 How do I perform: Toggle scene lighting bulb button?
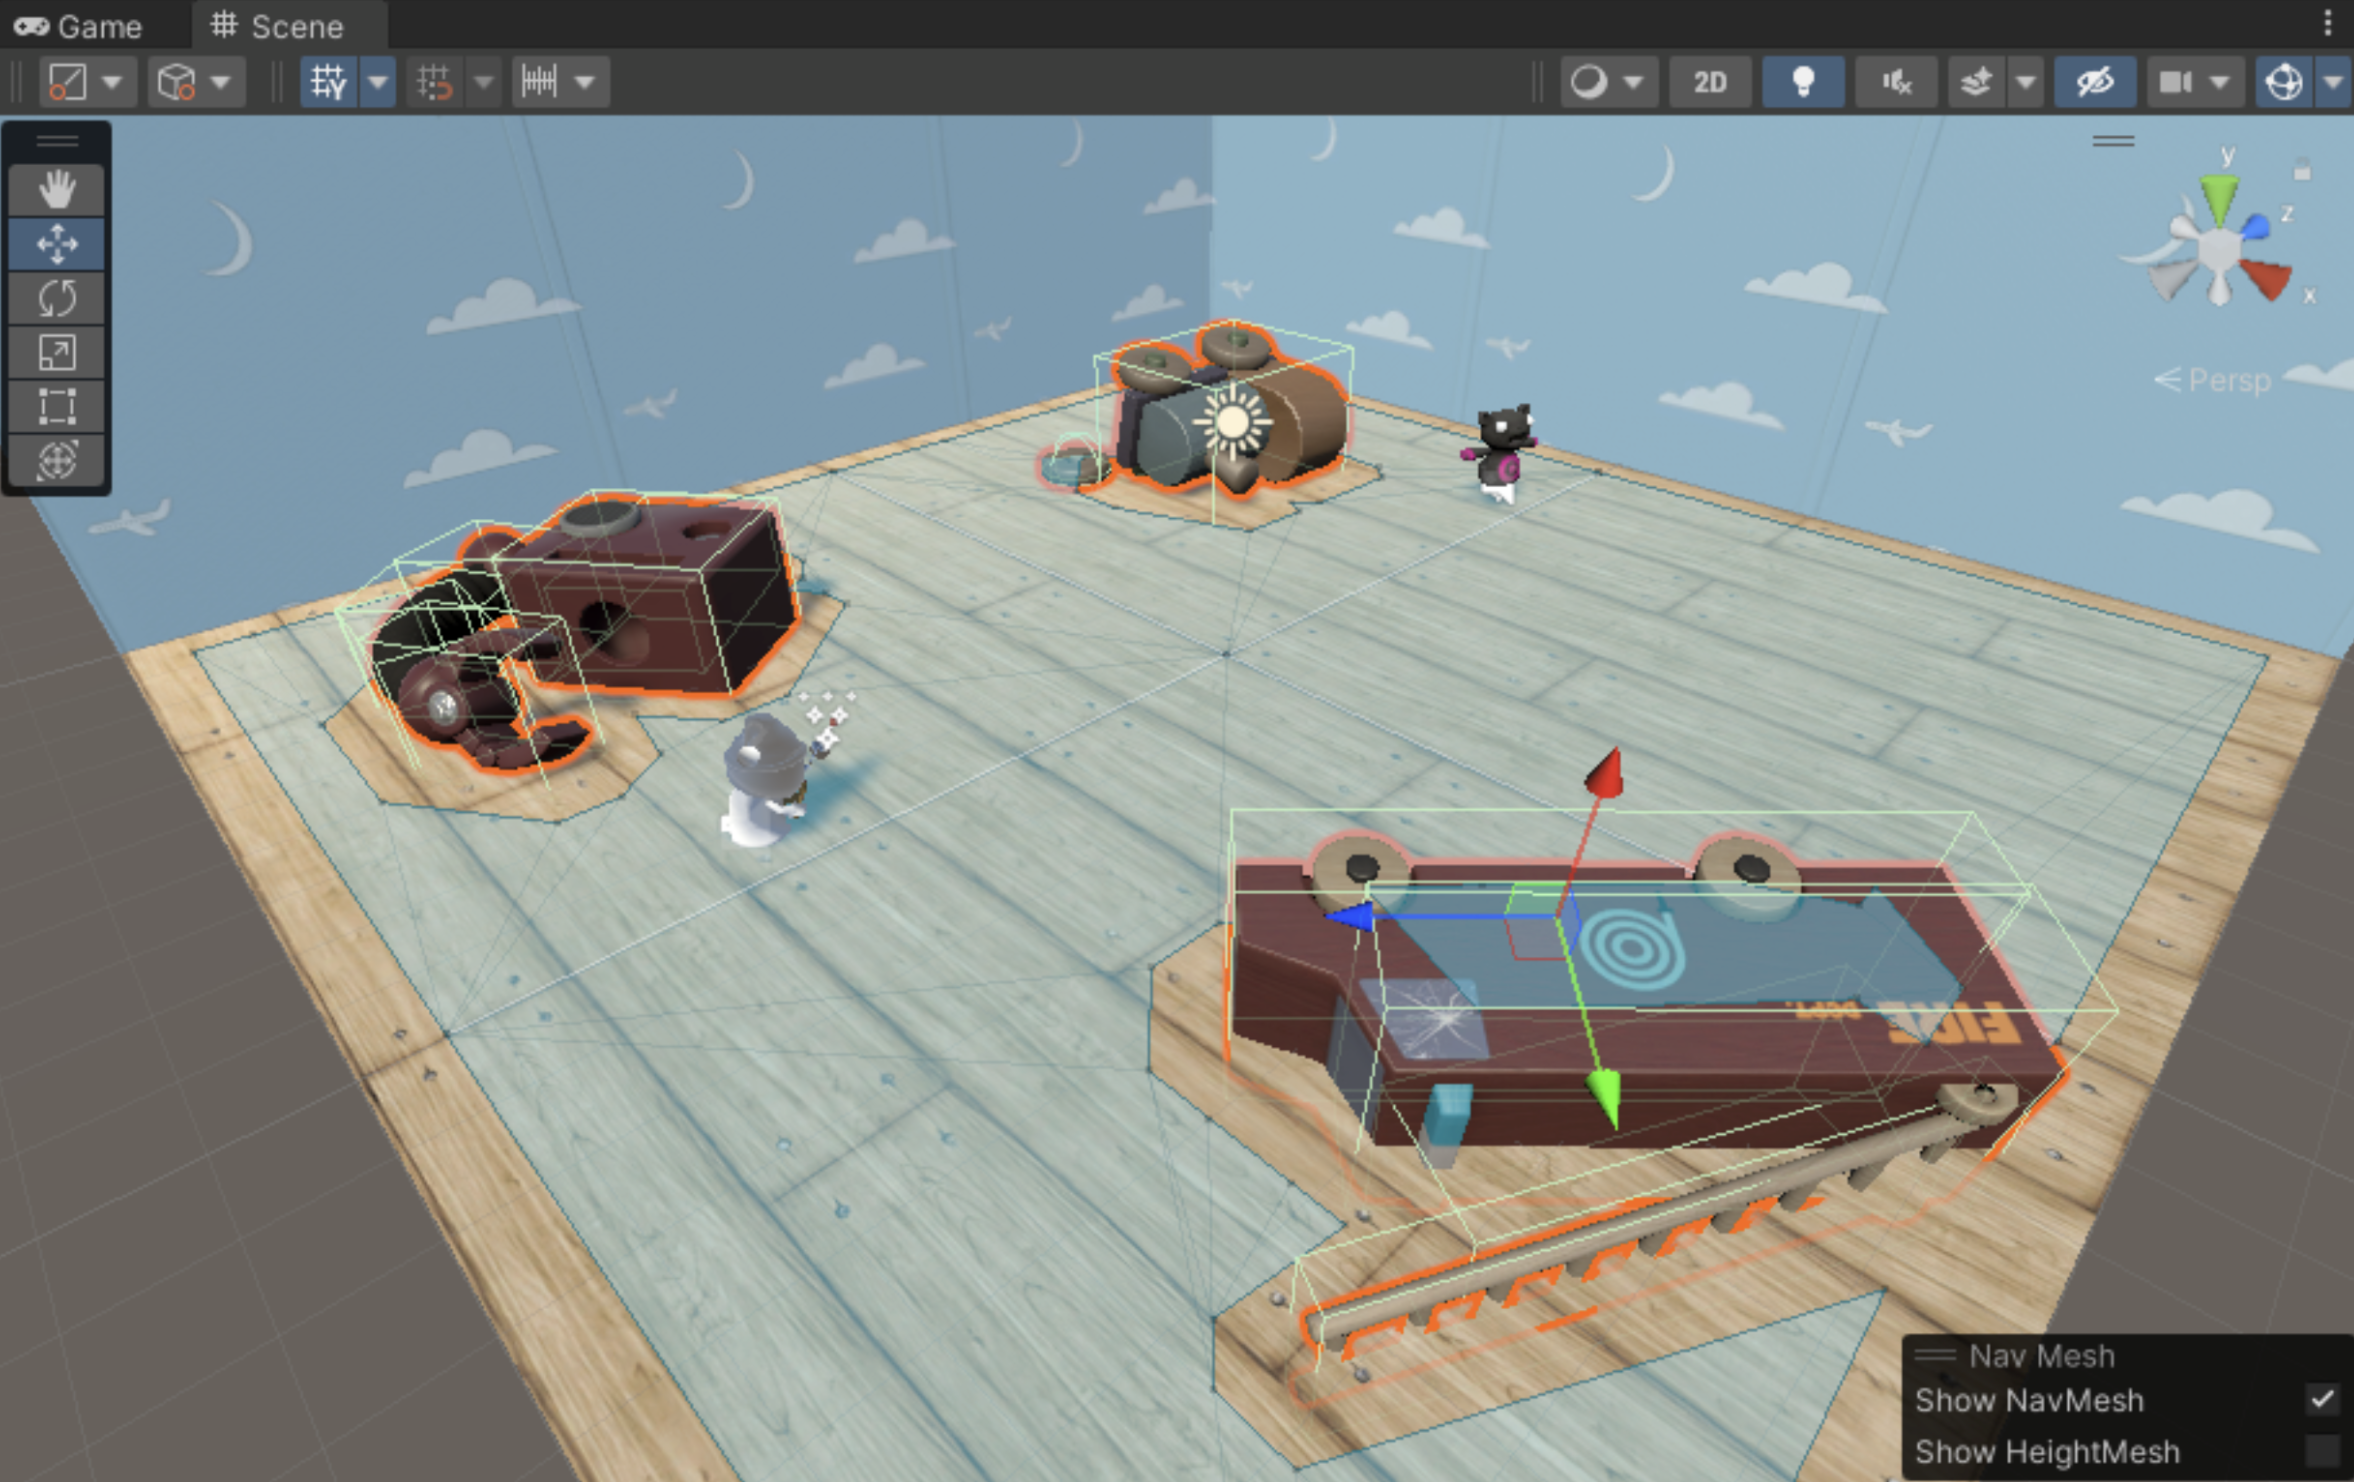[x=1802, y=82]
